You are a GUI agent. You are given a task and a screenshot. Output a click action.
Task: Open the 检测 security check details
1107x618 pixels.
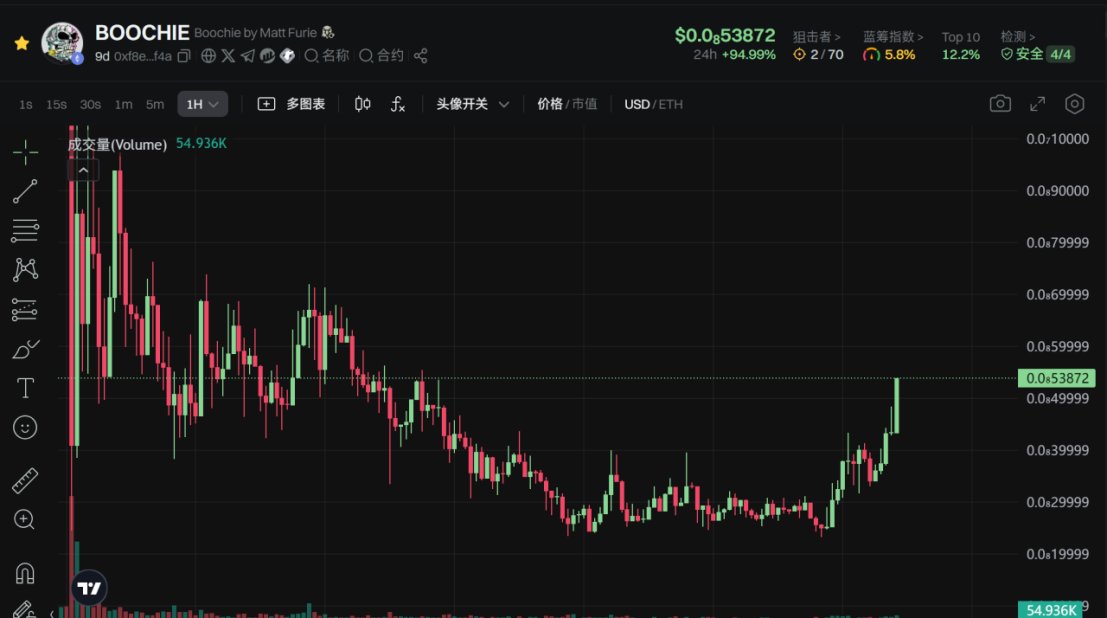[1017, 37]
